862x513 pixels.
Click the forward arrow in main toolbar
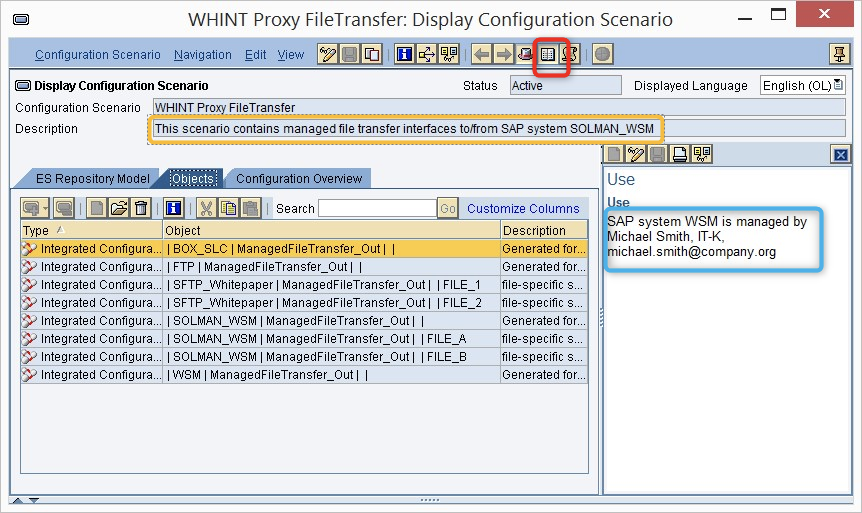pyautogui.click(x=504, y=54)
